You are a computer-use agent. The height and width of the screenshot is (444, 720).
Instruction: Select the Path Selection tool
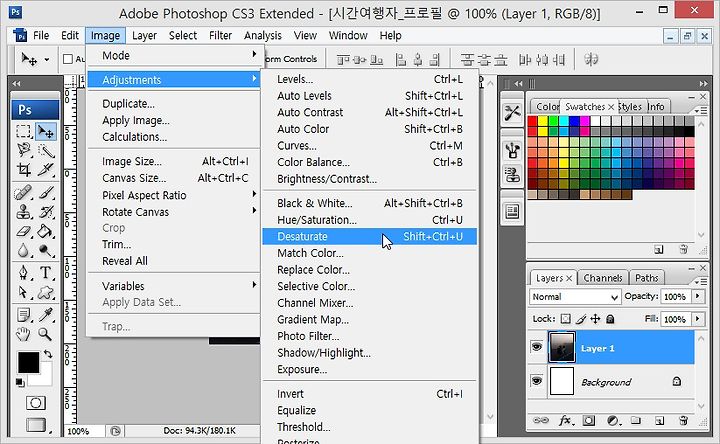23,292
